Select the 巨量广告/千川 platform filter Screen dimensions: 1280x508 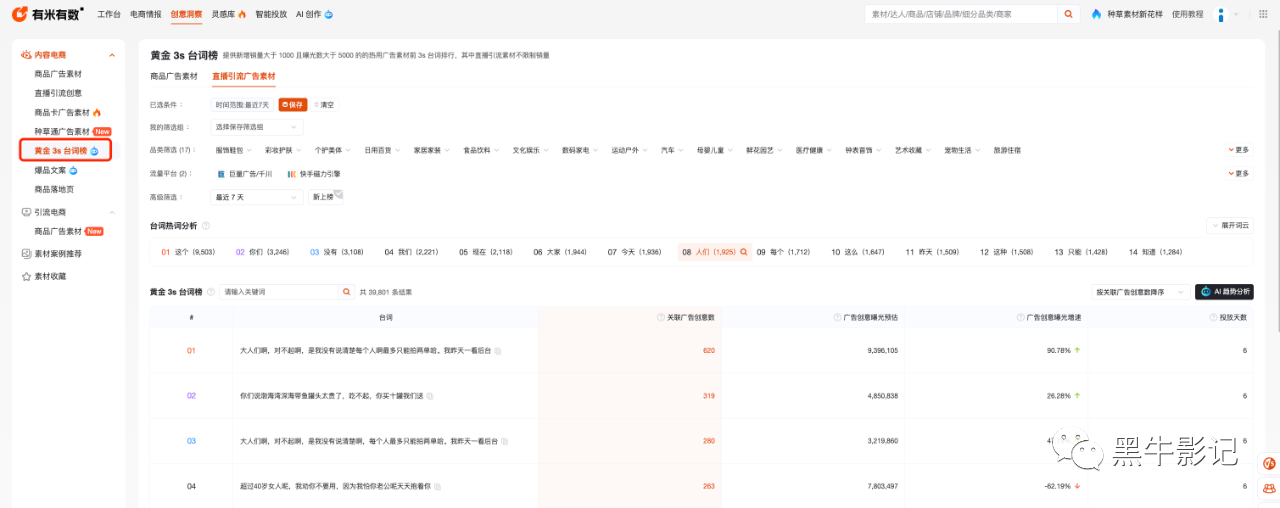coord(244,174)
